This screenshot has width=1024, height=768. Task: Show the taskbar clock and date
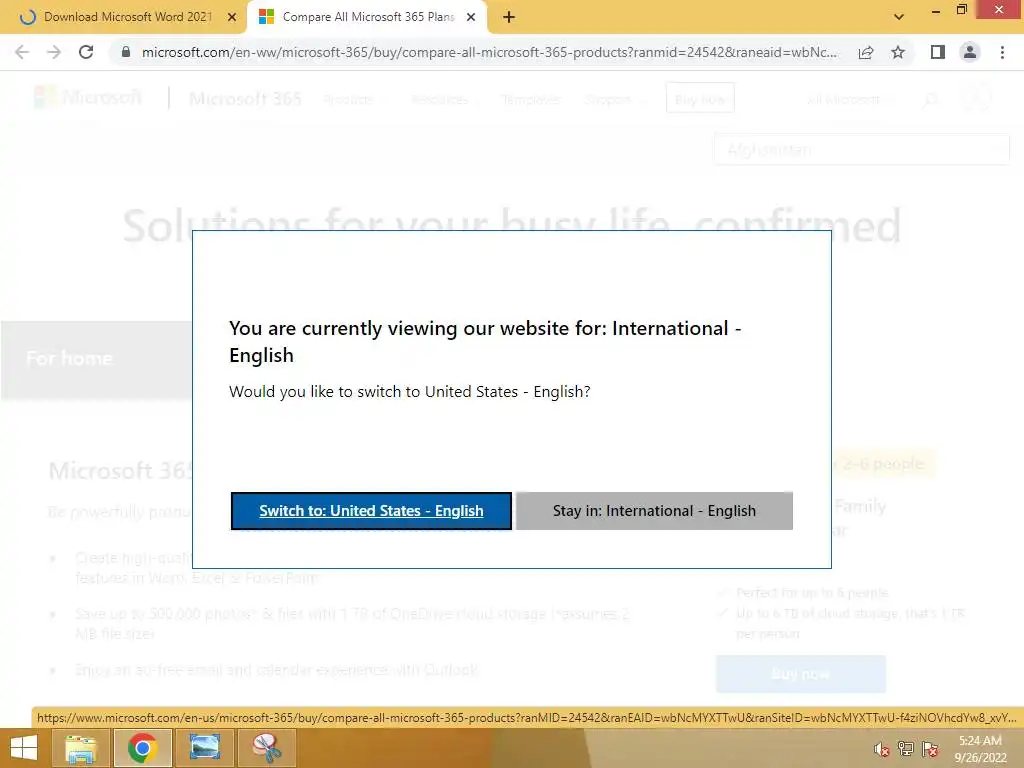(x=980, y=749)
